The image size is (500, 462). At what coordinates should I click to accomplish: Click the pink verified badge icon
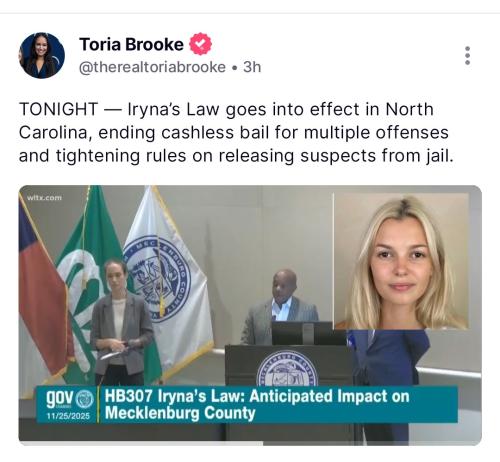coord(200,44)
